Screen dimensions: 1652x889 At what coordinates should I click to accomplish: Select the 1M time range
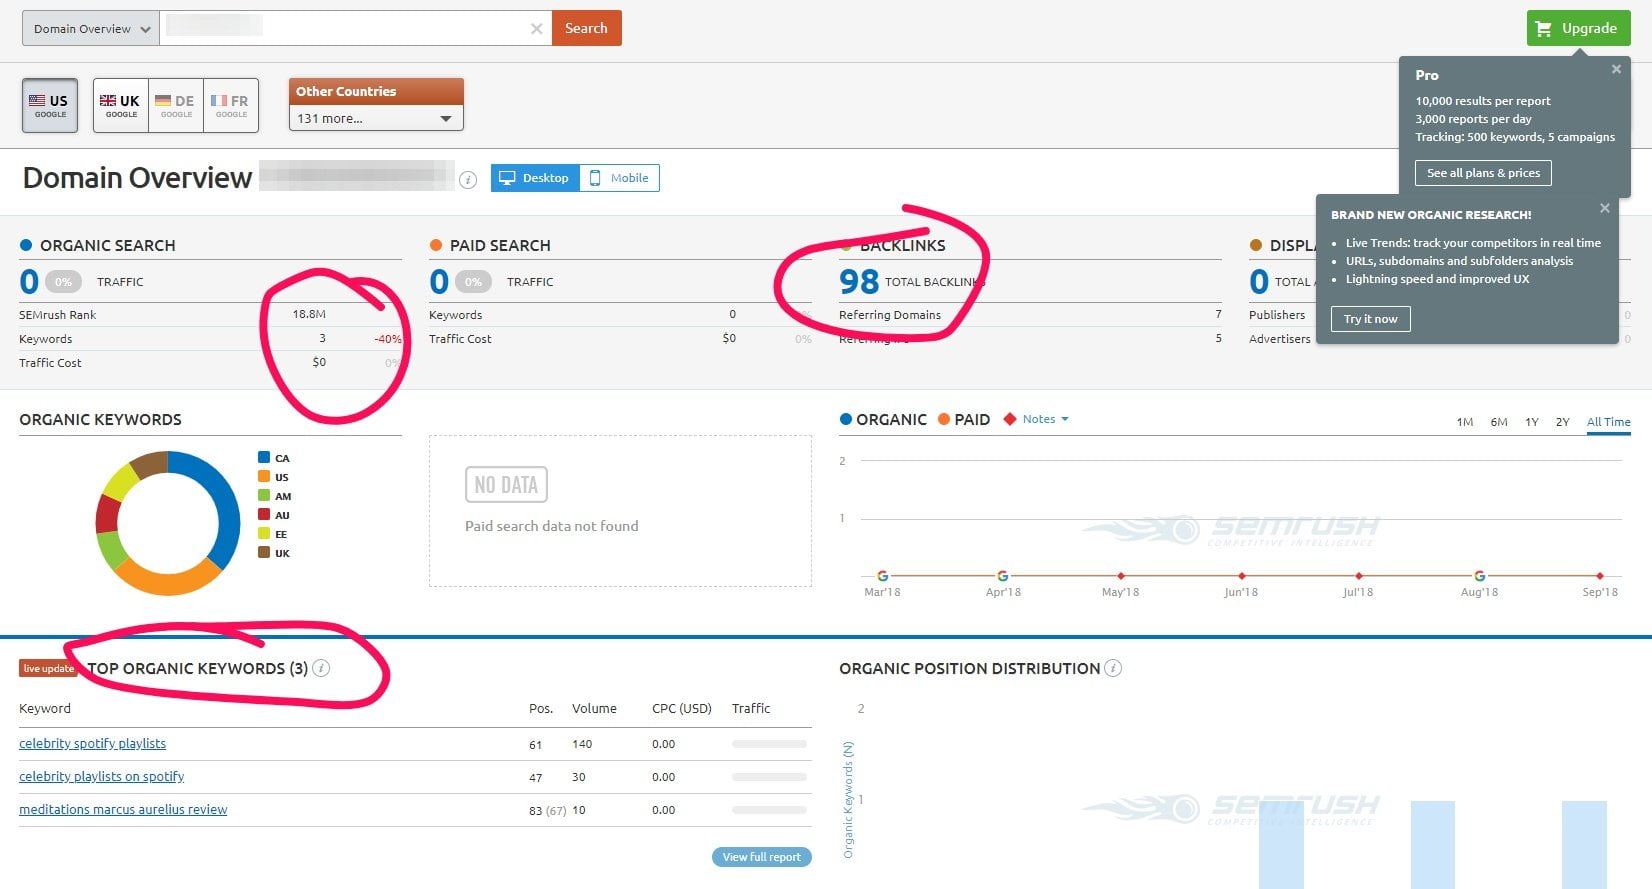pos(1465,422)
